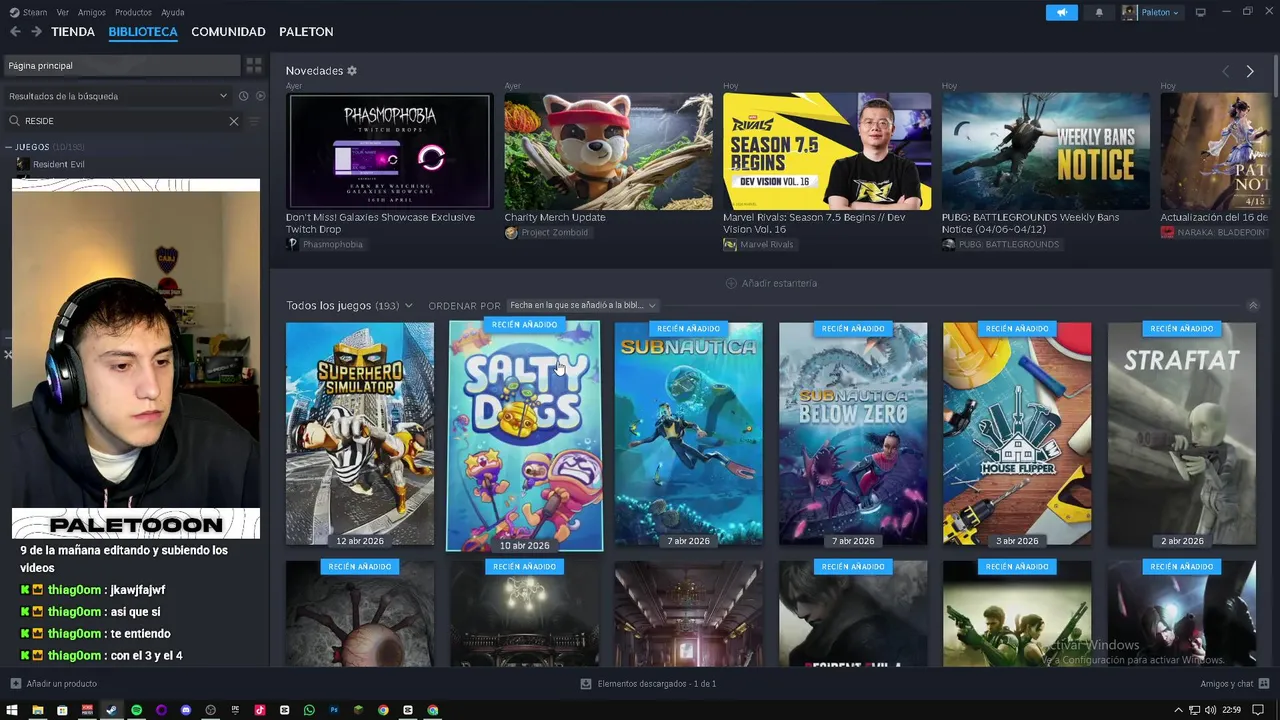Open WhatsApp from the taskbar

tap(309, 710)
